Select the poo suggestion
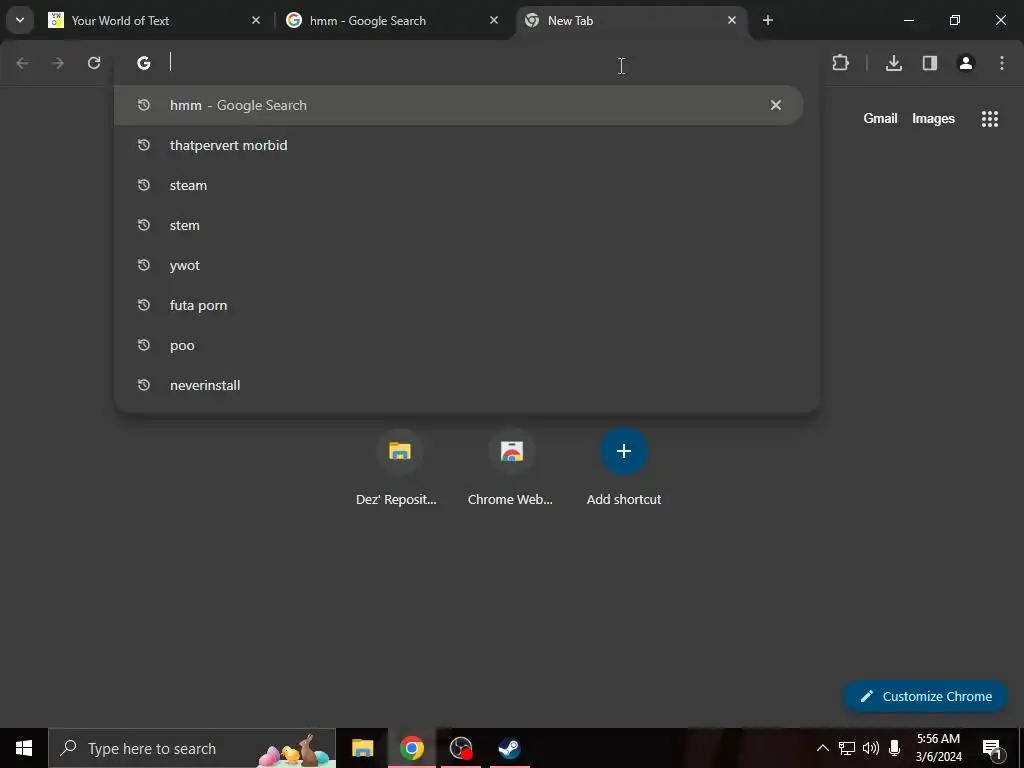 (x=467, y=345)
